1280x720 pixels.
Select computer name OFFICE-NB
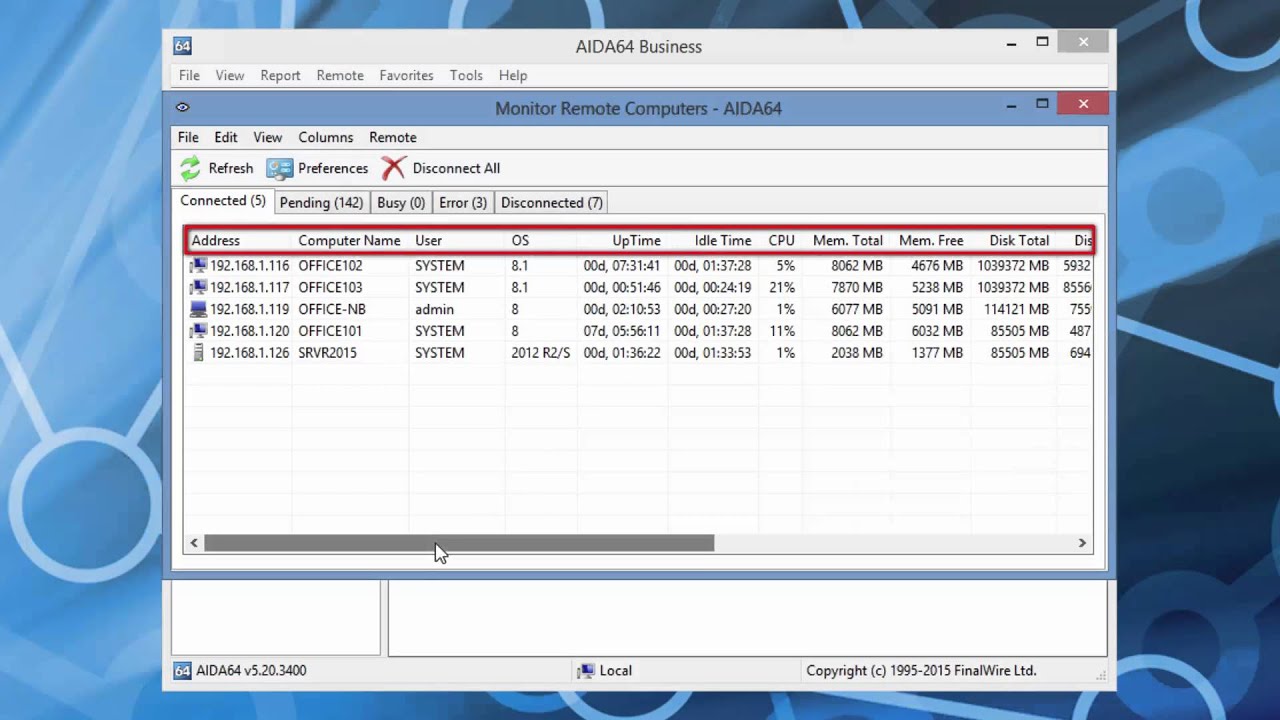[x=332, y=310]
